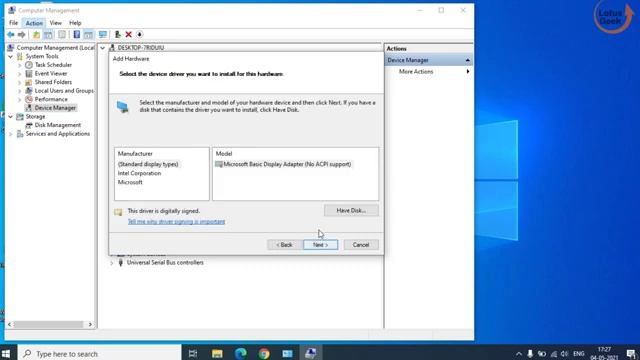Select Microsoft Basic Display Adapter model
The width and height of the screenshot is (640, 360).
tap(287, 164)
